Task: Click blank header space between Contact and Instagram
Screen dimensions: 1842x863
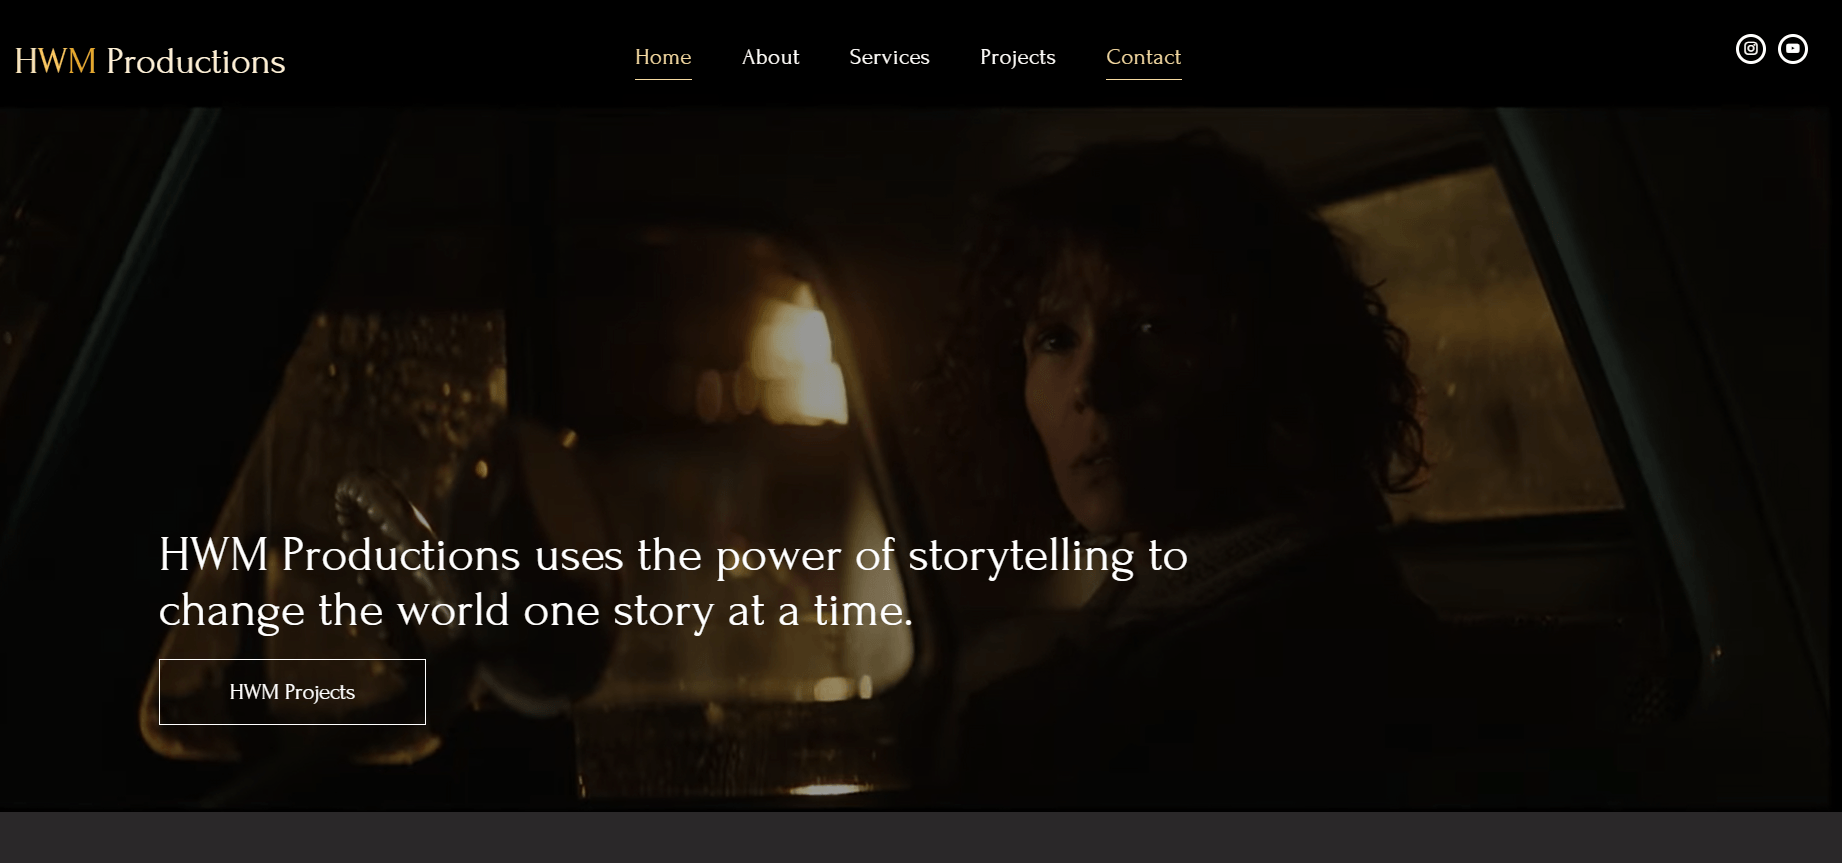Action: [x=1450, y=55]
